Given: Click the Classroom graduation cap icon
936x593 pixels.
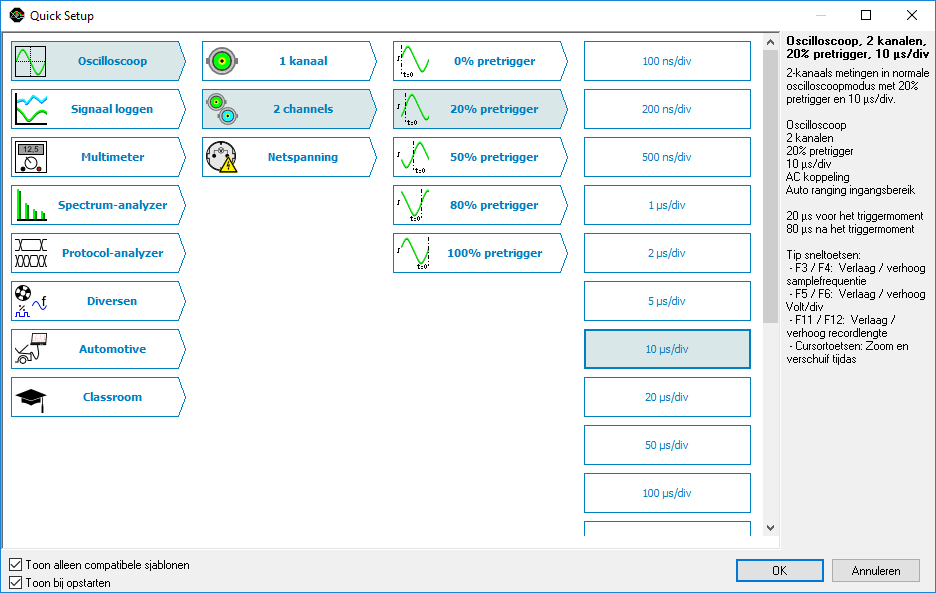Looking at the screenshot, I should click(30, 397).
